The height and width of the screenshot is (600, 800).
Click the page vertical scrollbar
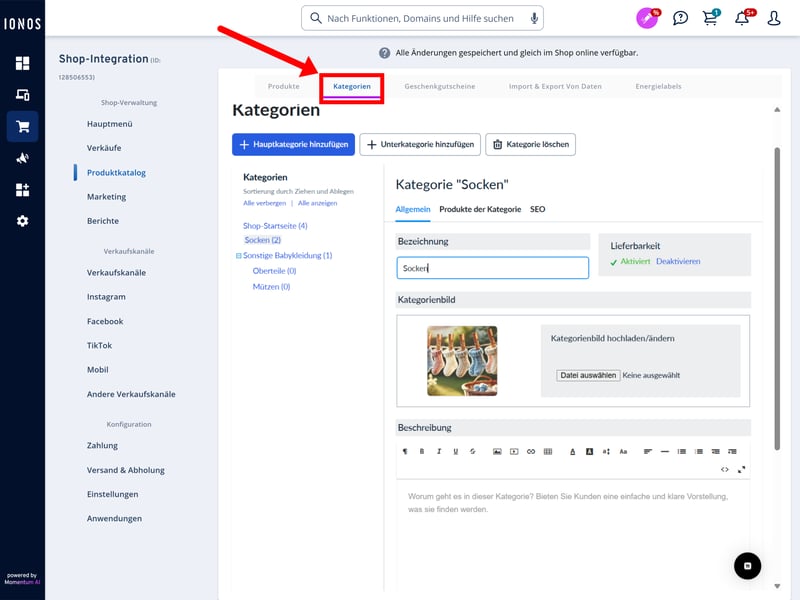tap(777, 298)
